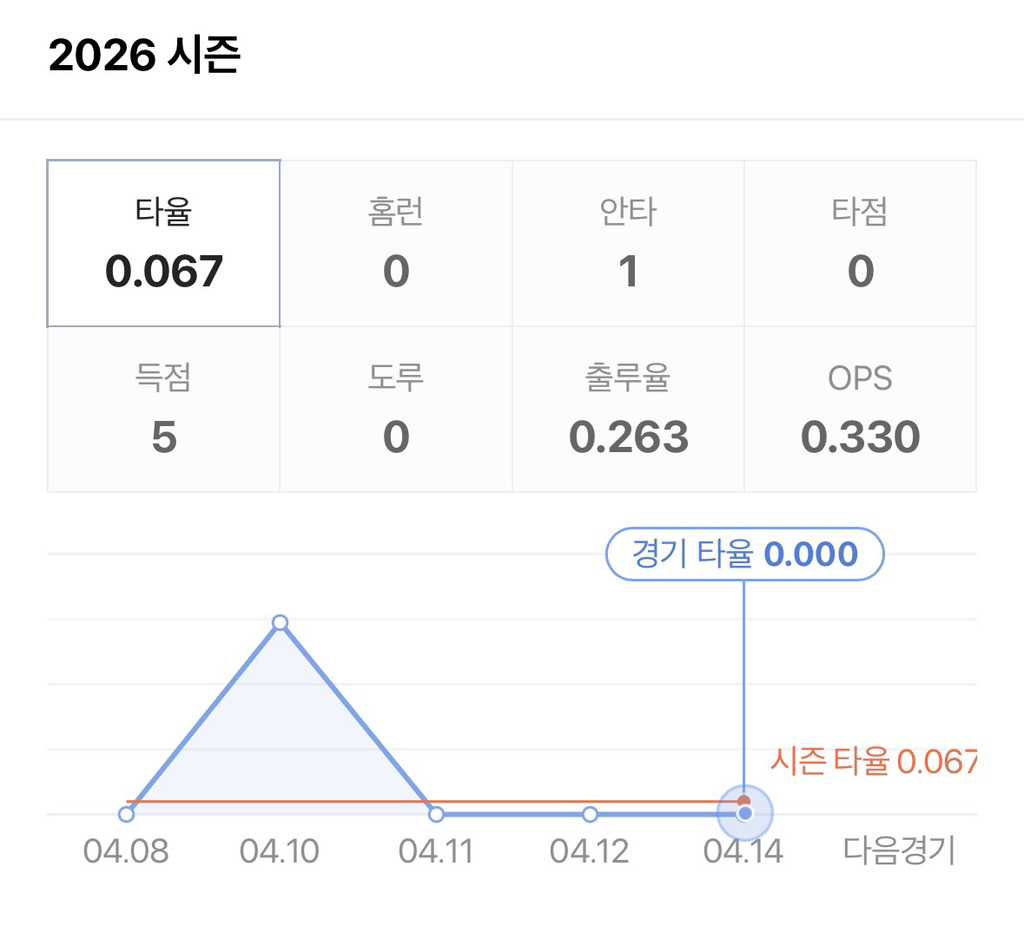This screenshot has height=932, width=1024.
Task: Click the 04.08 data point on chart
Action: pyautogui.click(x=126, y=814)
